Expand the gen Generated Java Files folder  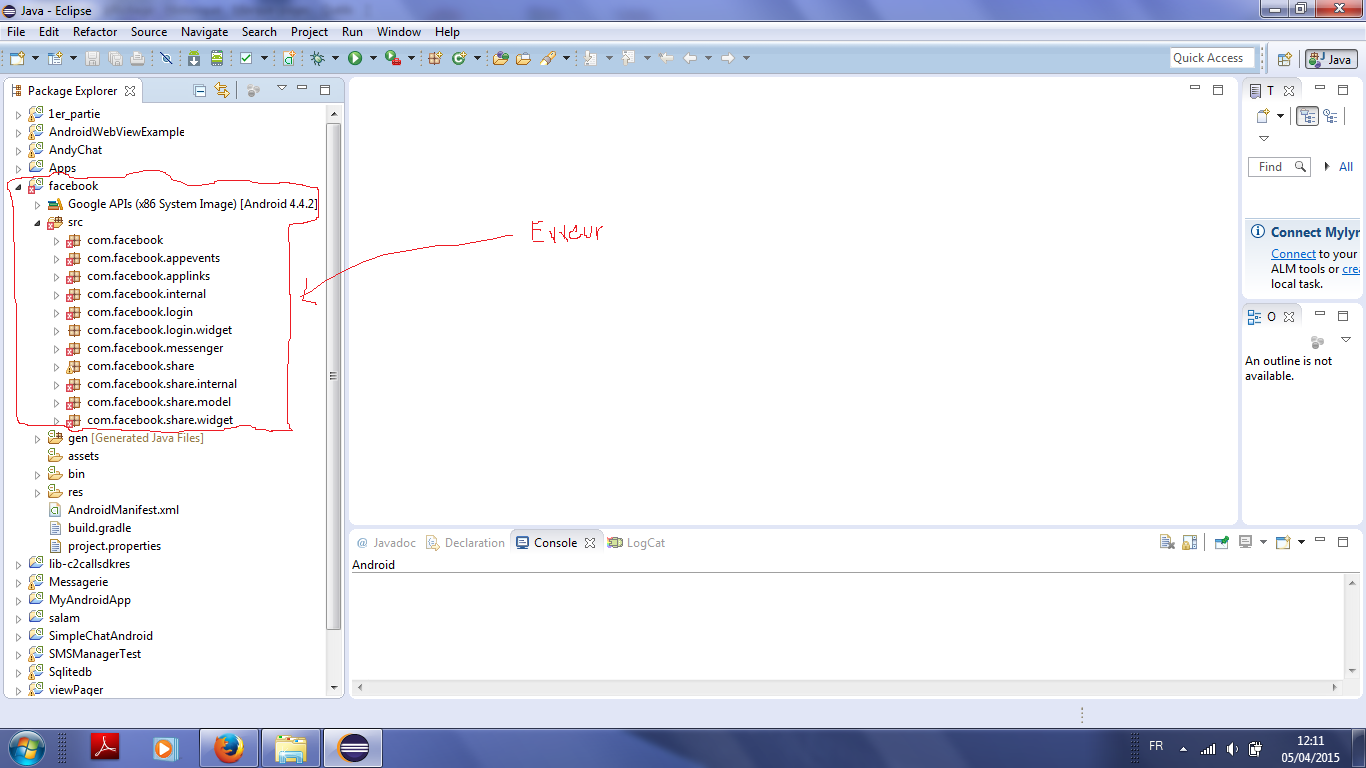(x=38, y=438)
